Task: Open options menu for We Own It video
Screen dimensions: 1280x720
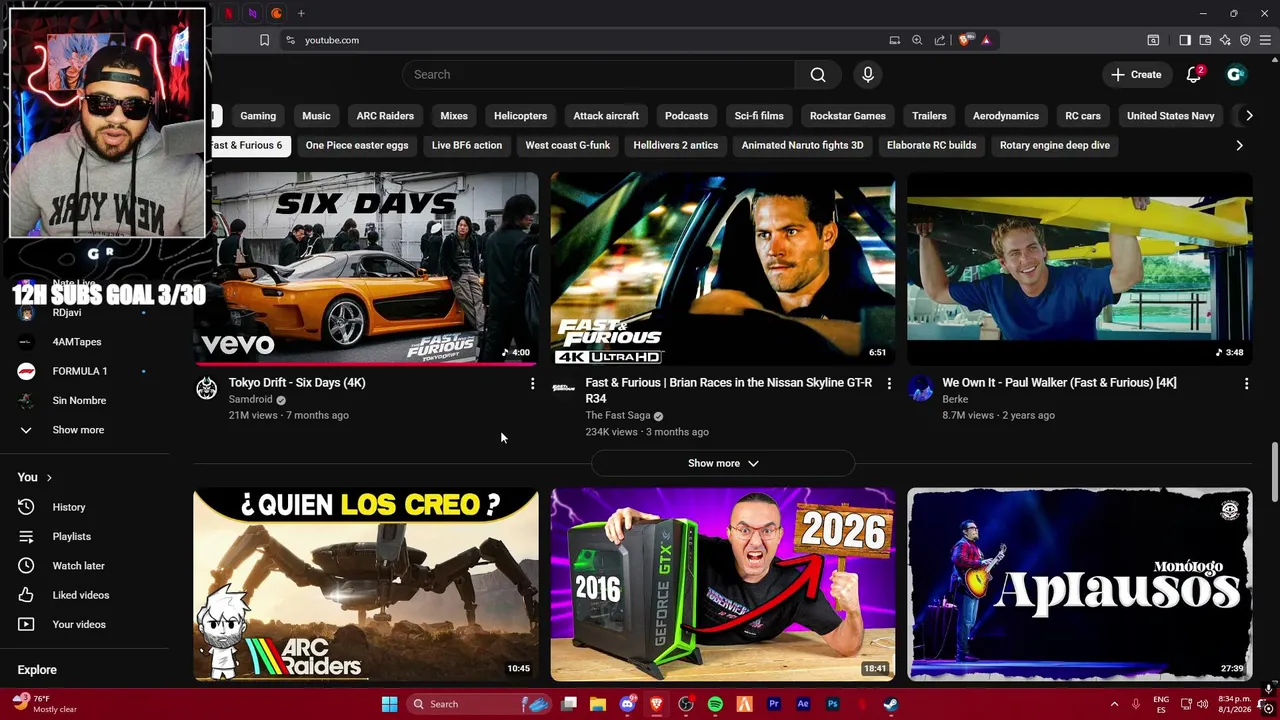Action: coord(1246,384)
